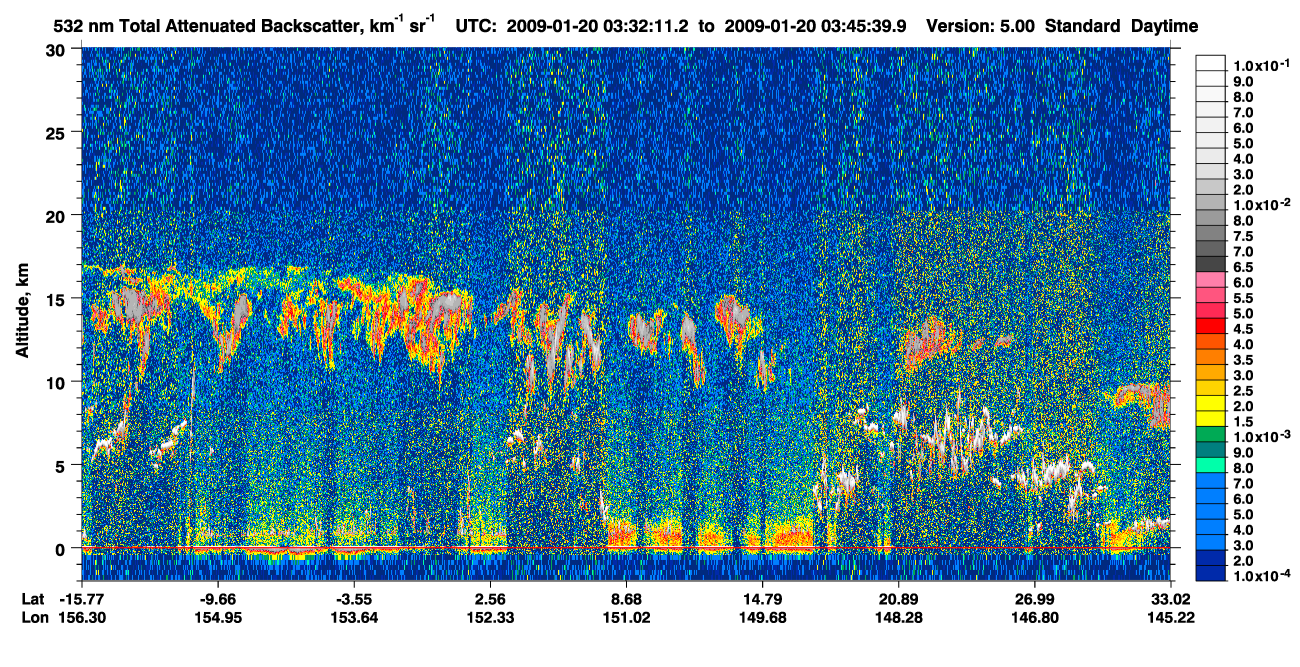Click the latitude value '-9.66'
1300x667 pixels.
[217, 598]
